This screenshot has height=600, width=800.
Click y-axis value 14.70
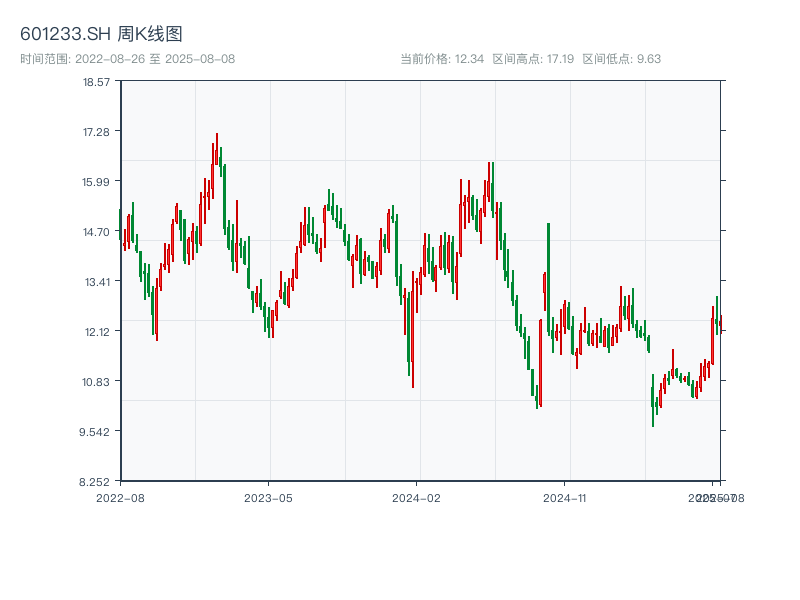pos(96,232)
